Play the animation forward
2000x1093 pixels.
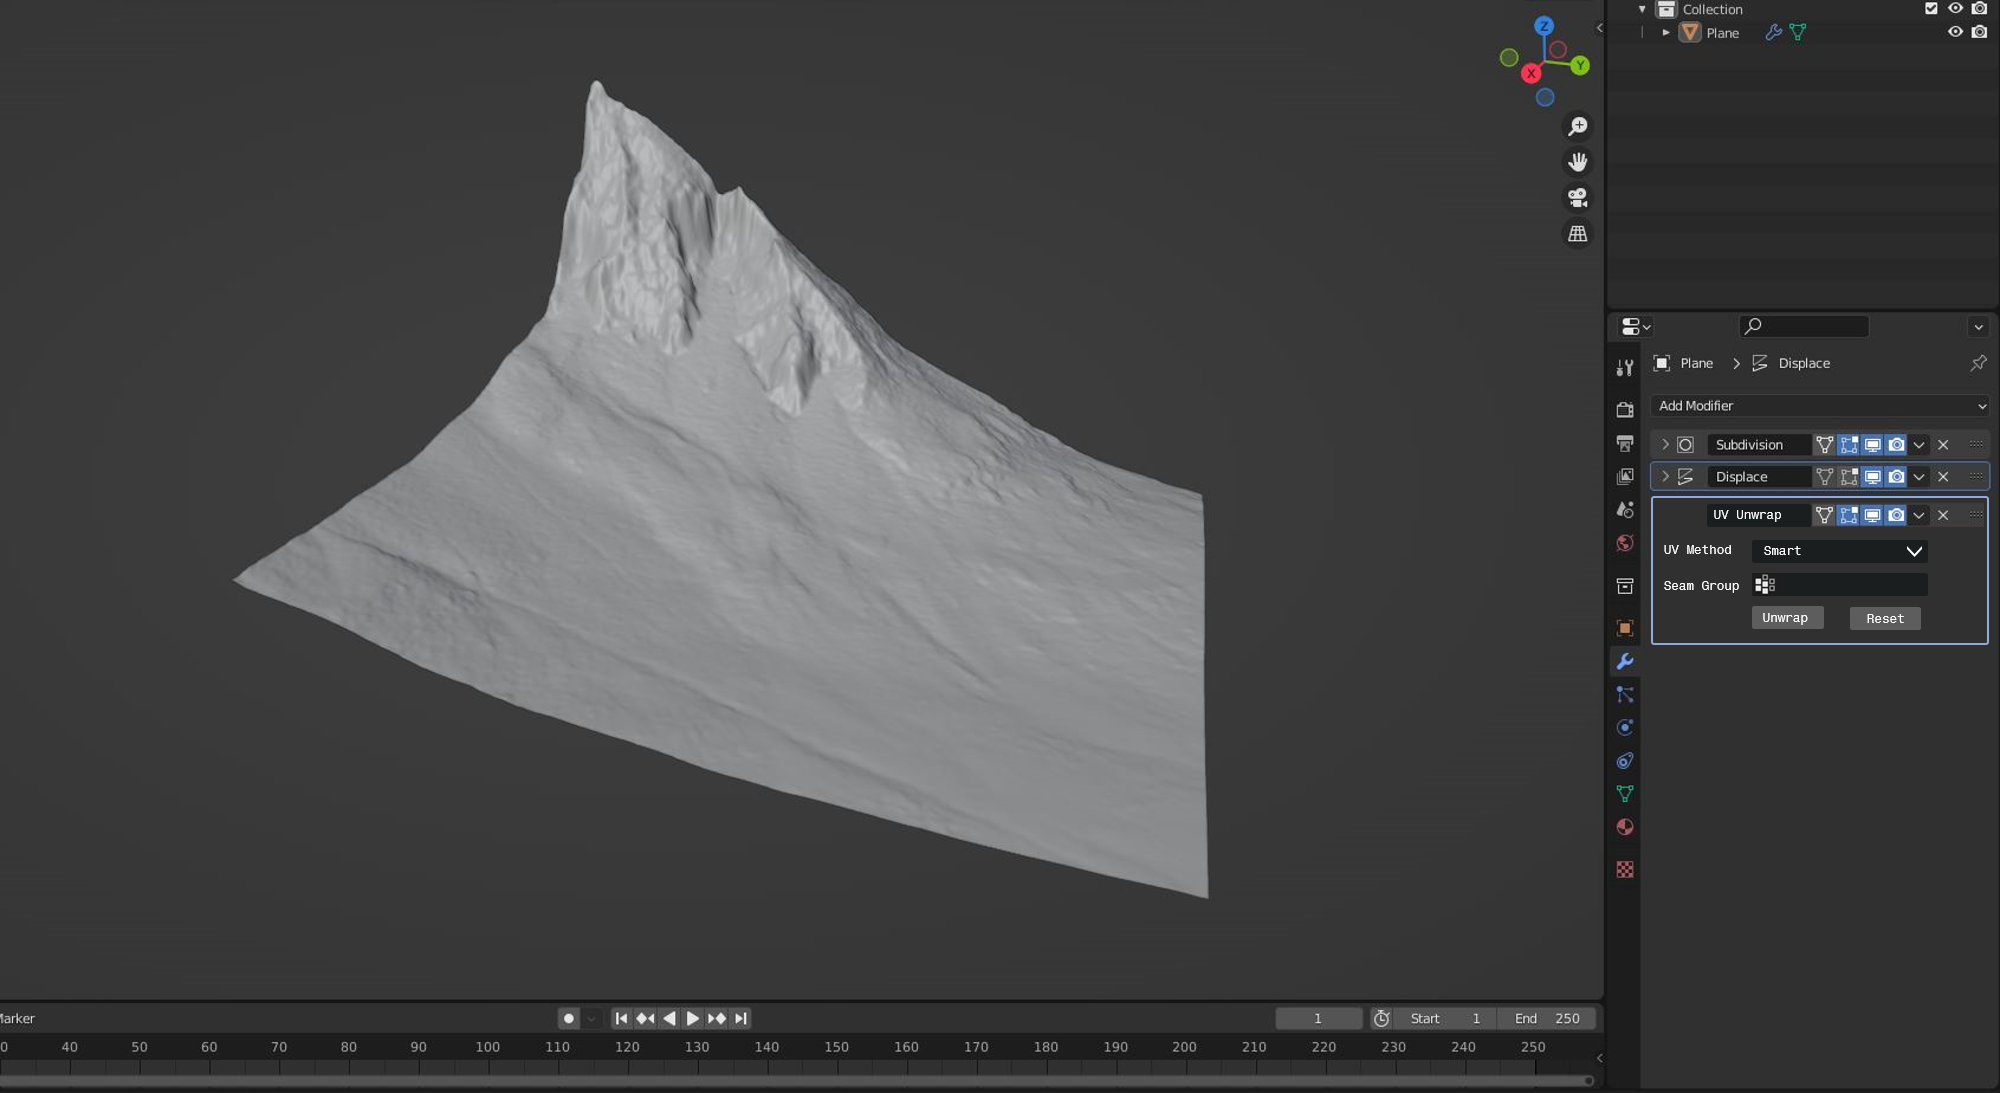(x=692, y=1018)
